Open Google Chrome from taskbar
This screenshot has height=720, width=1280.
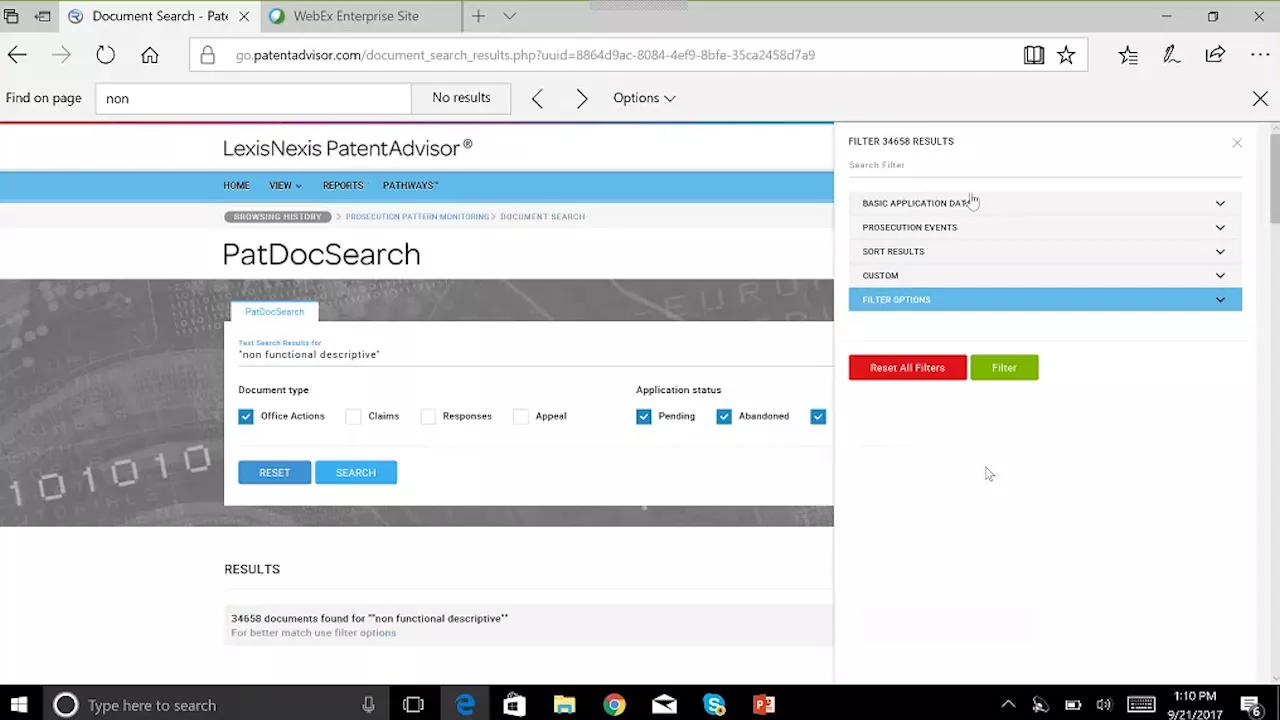click(x=614, y=705)
